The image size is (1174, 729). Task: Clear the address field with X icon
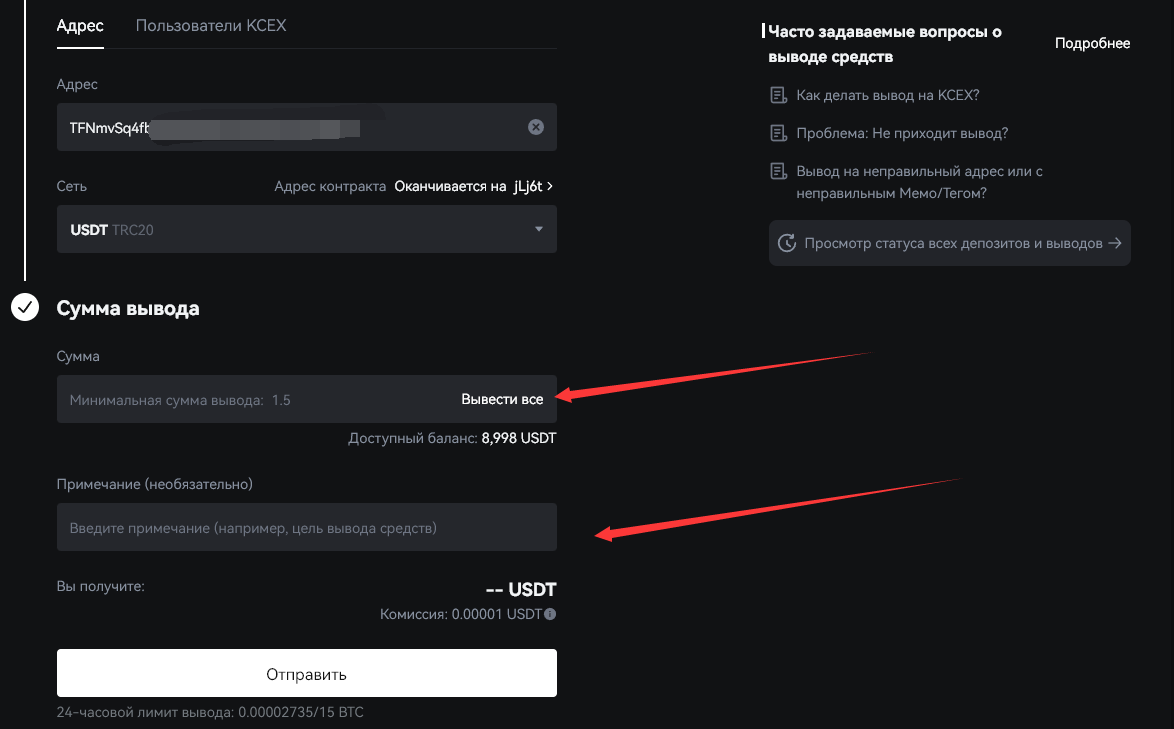[x=536, y=127]
